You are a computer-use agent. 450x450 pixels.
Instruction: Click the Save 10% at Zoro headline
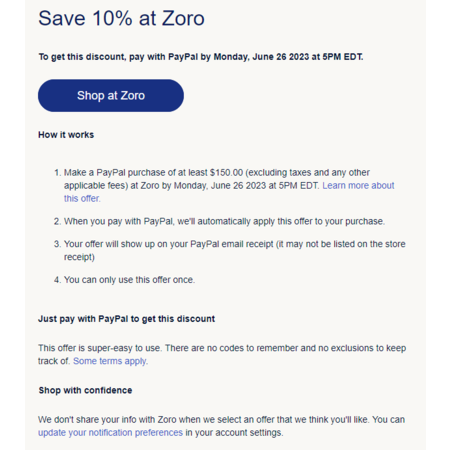[121, 18]
